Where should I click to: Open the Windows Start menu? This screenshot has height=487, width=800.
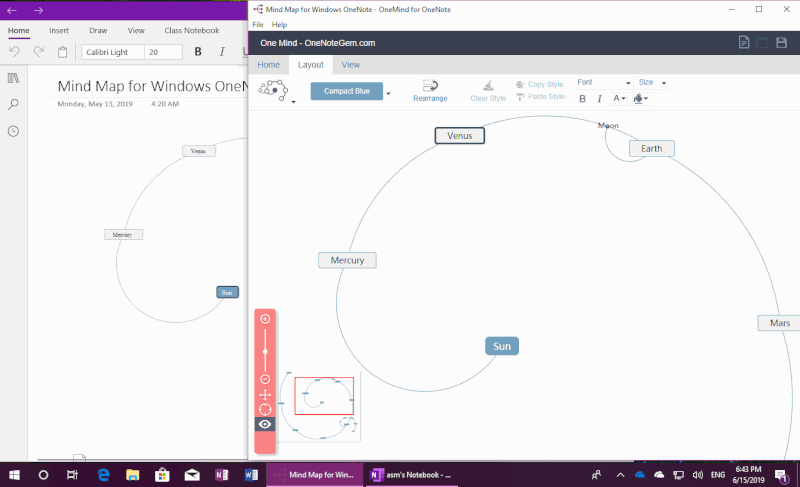[14, 475]
